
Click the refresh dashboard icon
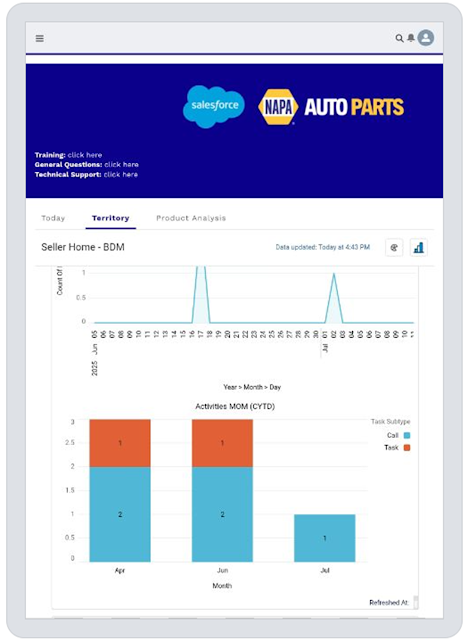394,247
